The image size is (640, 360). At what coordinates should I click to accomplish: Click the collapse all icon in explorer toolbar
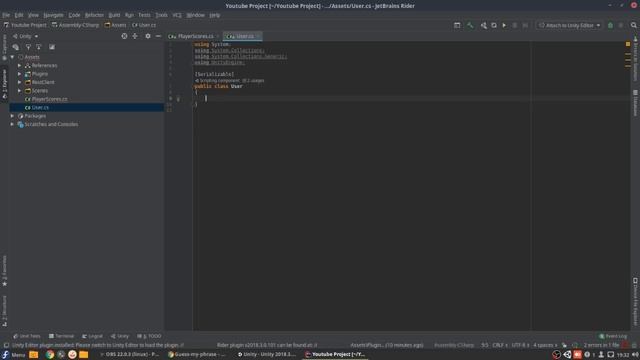point(39,47)
